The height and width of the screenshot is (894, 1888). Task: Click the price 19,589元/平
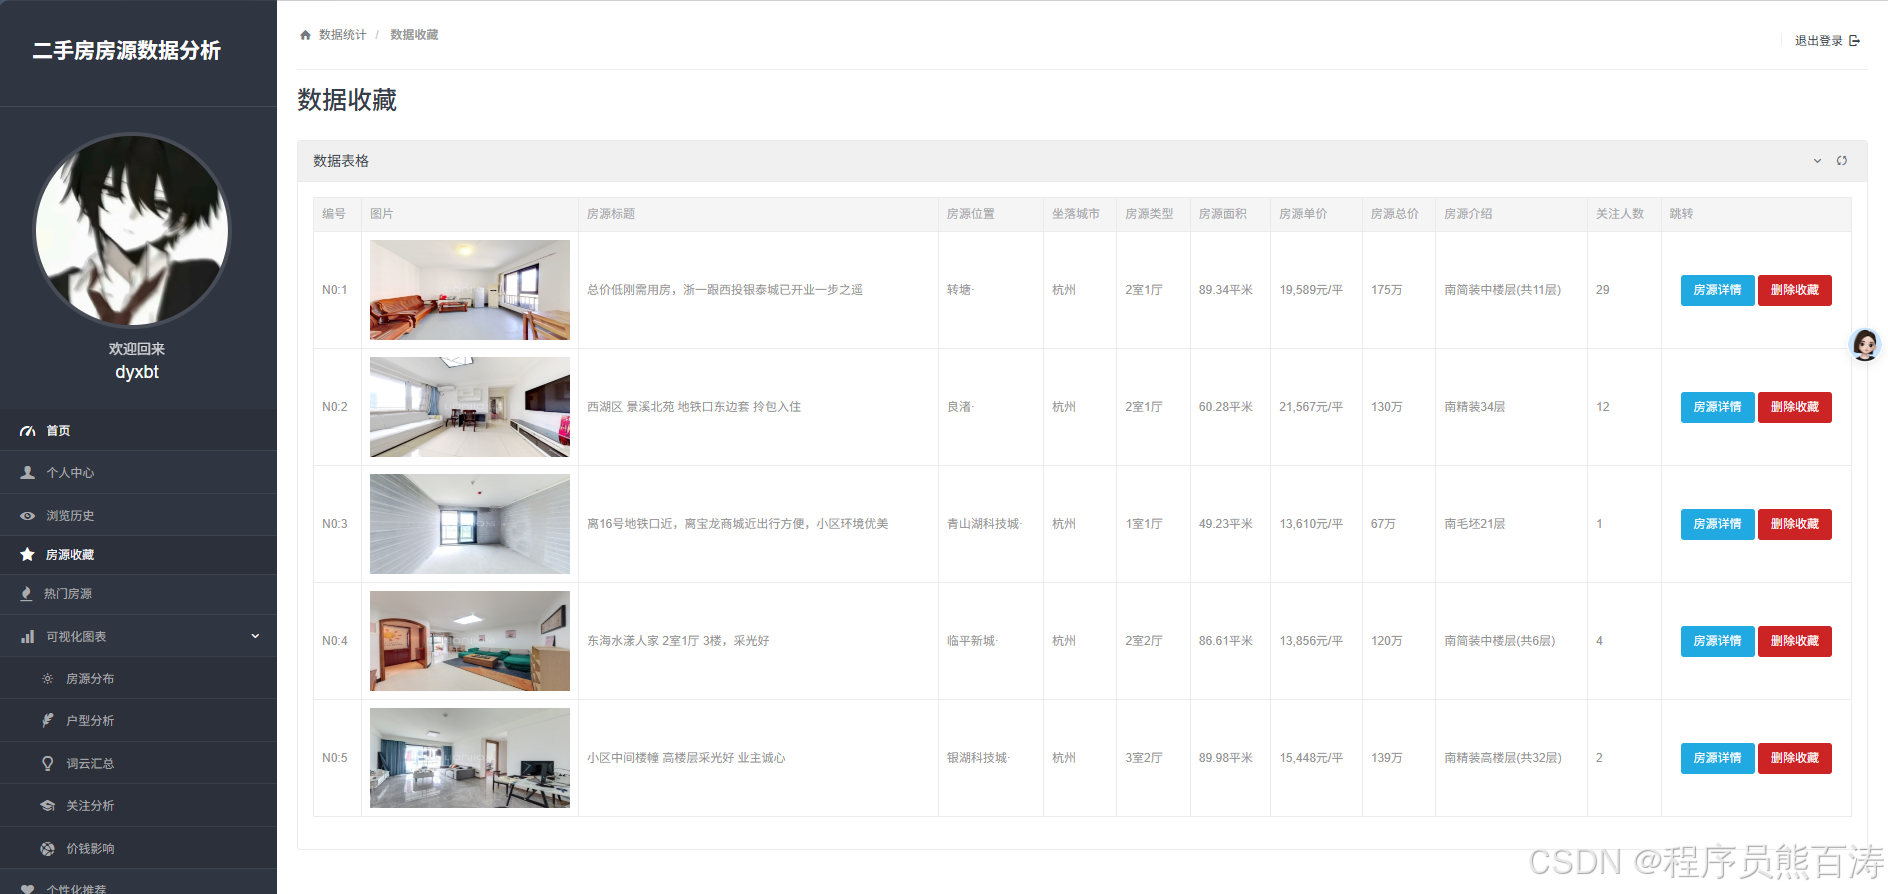[1311, 290]
